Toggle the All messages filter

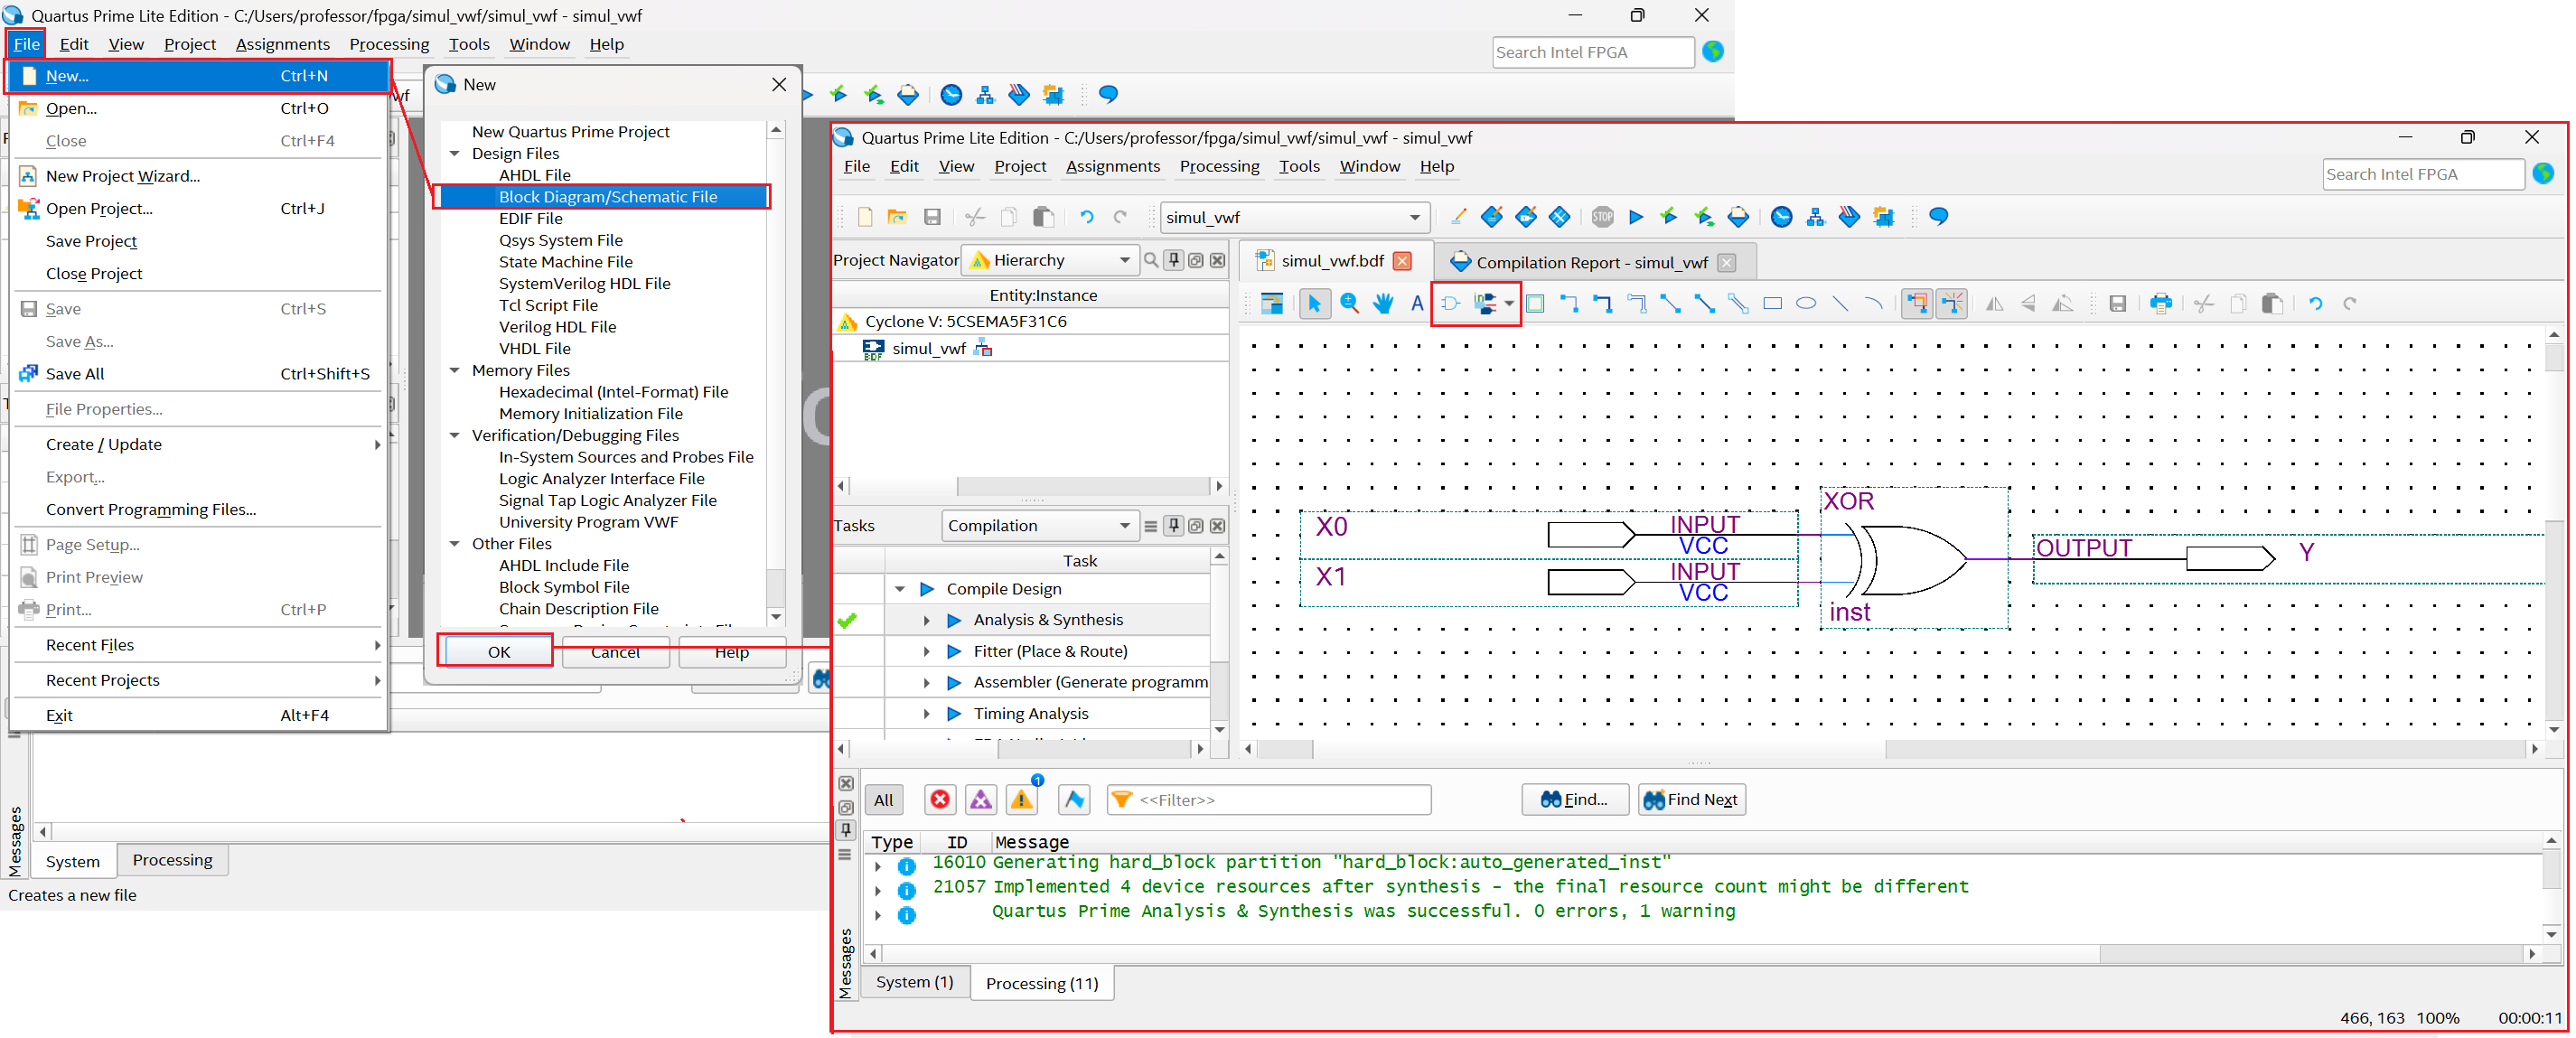(x=883, y=799)
